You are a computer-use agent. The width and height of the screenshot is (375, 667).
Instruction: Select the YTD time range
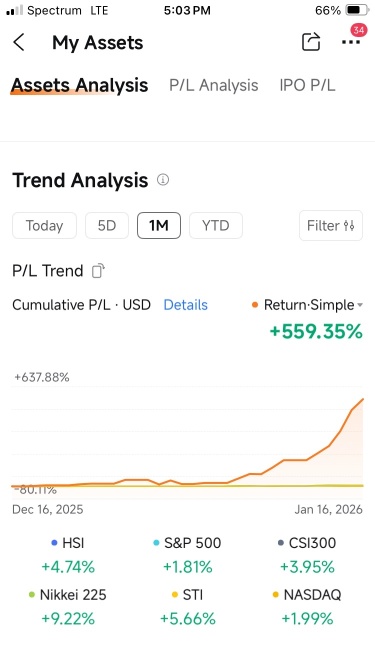click(216, 225)
